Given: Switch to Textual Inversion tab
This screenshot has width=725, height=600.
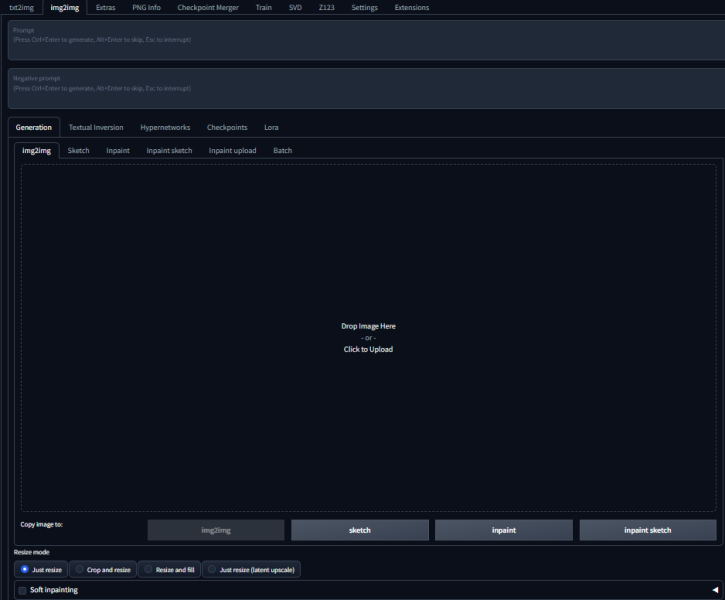Looking at the screenshot, I should click(x=96, y=127).
